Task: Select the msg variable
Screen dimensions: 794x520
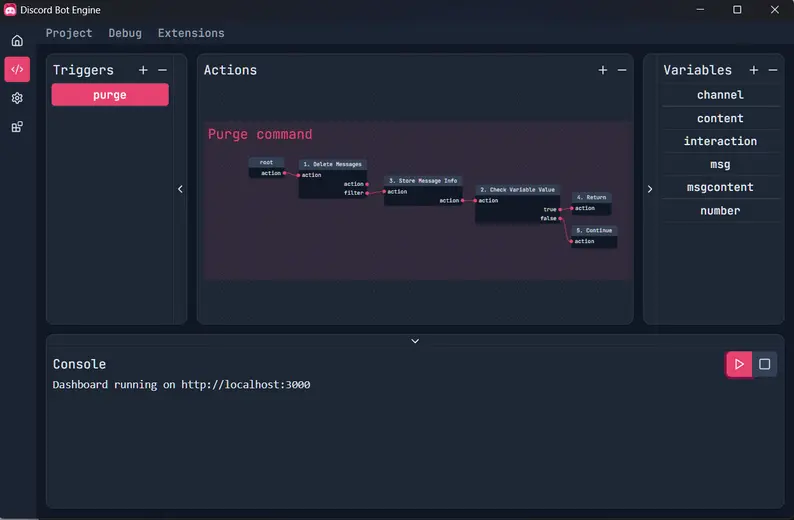Action: (x=720, y=164)
